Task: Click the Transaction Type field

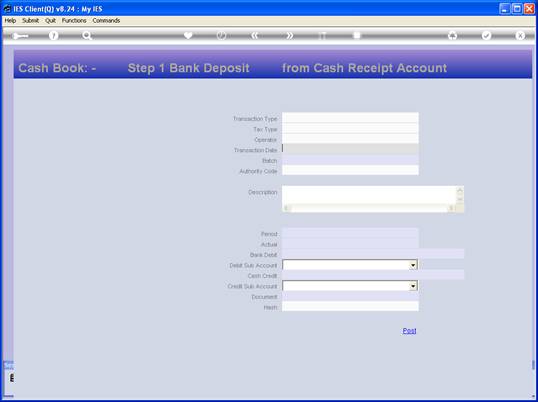Action: 350,118
